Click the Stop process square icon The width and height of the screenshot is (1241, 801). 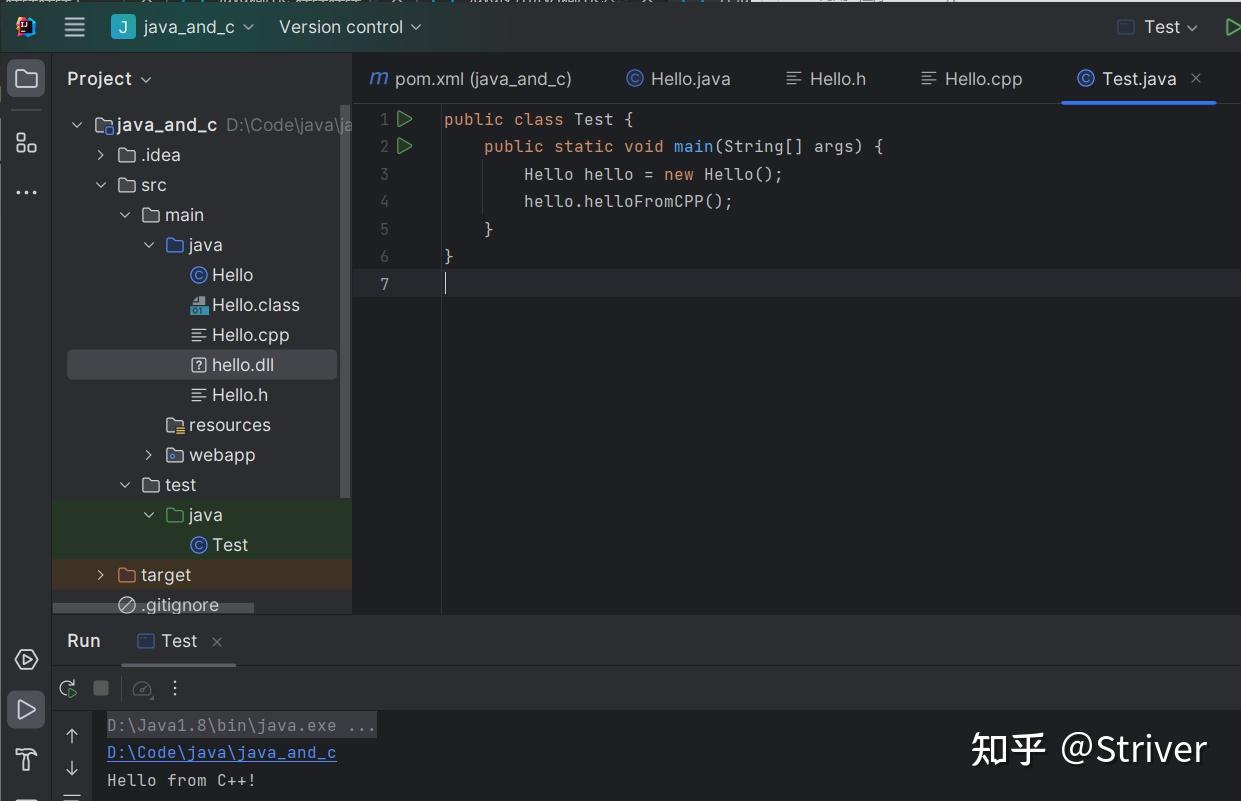click(101, 688)
